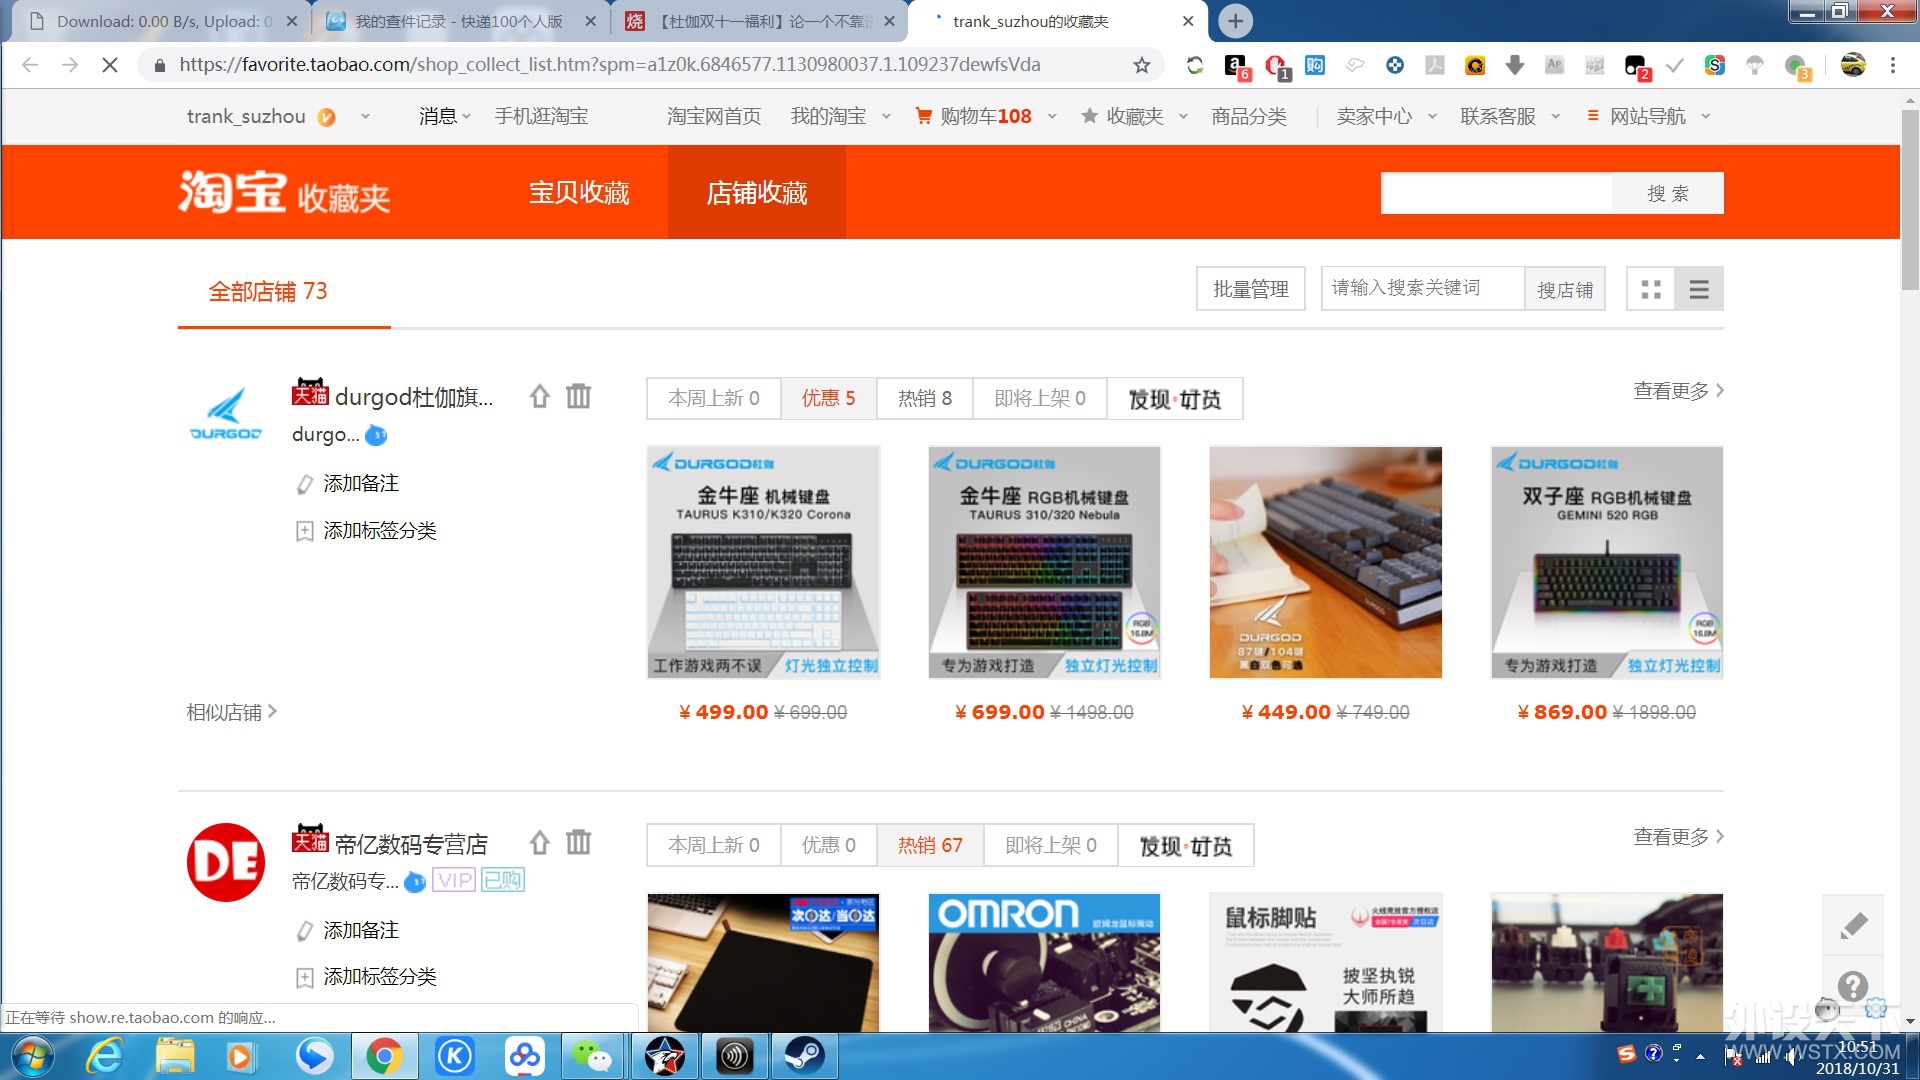Expand the 购物车 dropdown arrow
Viewport: 1920px width, 1080px height.
1052,117
